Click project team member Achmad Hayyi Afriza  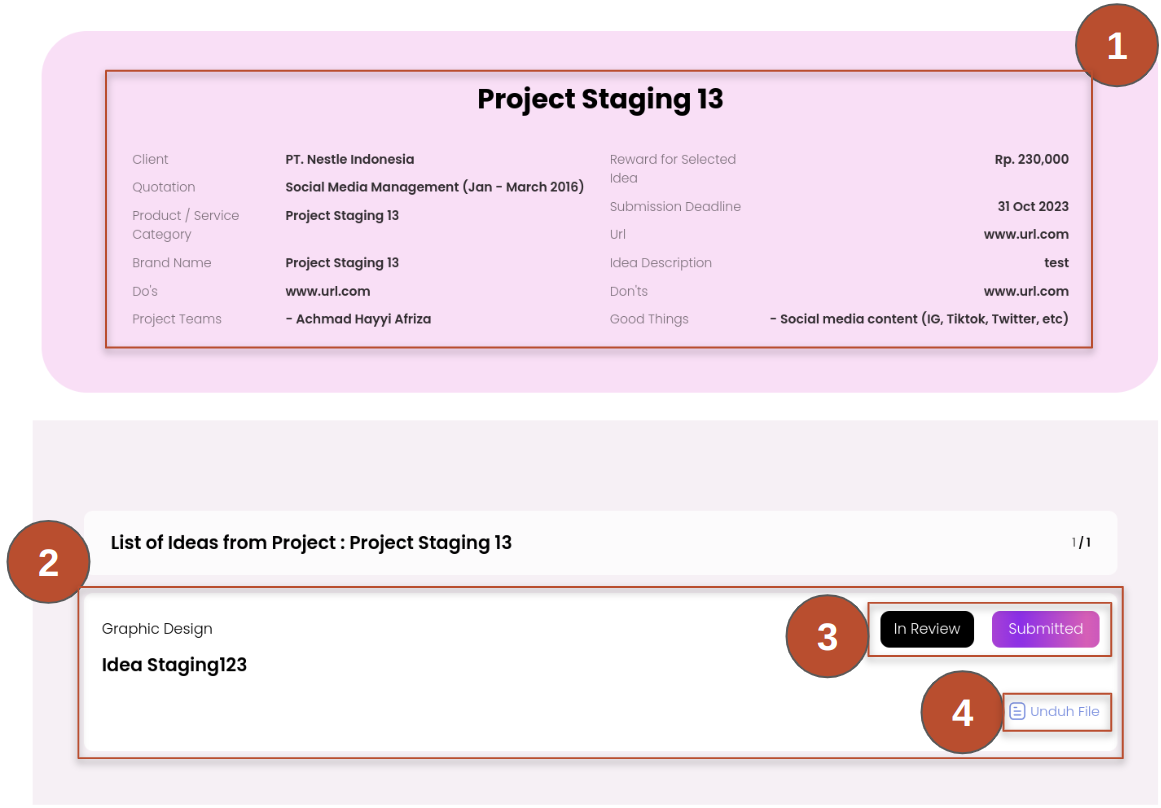pyautogui.click(x=358, y=319)
